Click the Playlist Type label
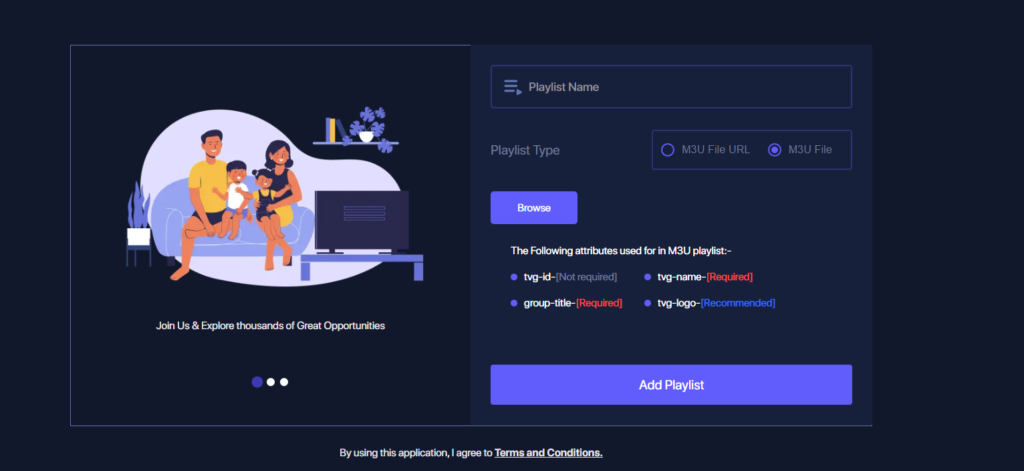The height and width of the screenshot is (471, 1024). pyautogui.click(x=525, y=150)
